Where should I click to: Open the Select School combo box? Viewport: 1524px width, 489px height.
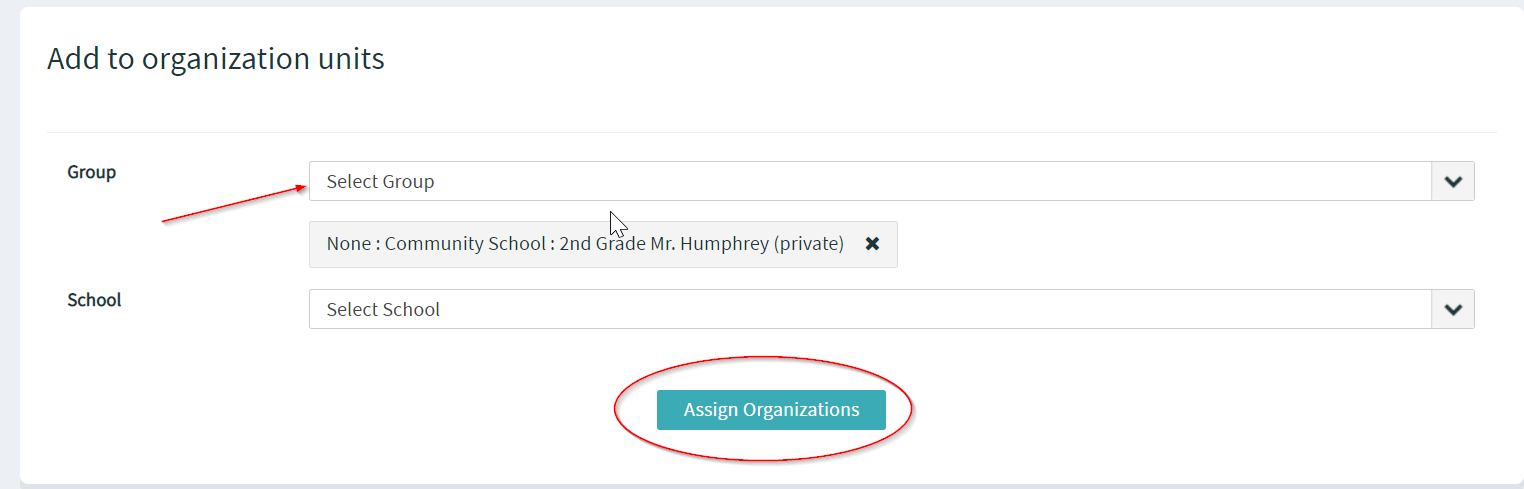point(870,310)
